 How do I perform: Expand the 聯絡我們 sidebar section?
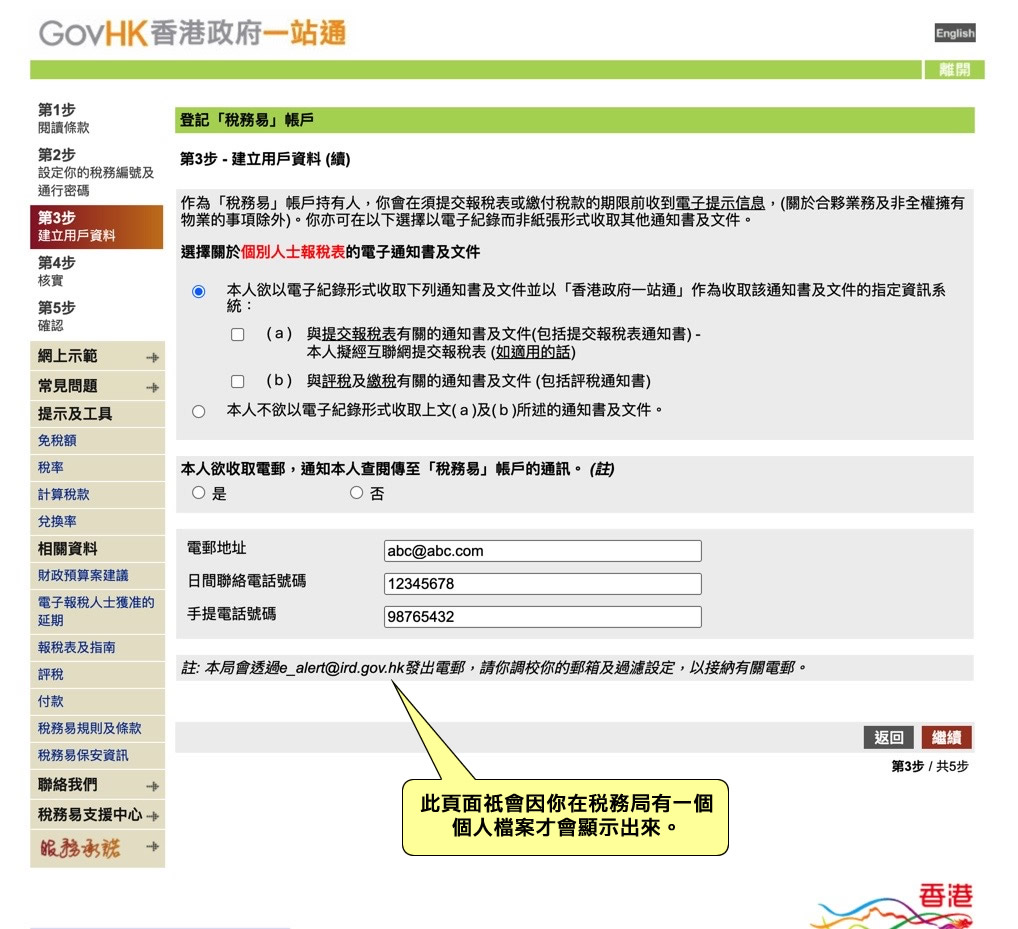[97, 785]
